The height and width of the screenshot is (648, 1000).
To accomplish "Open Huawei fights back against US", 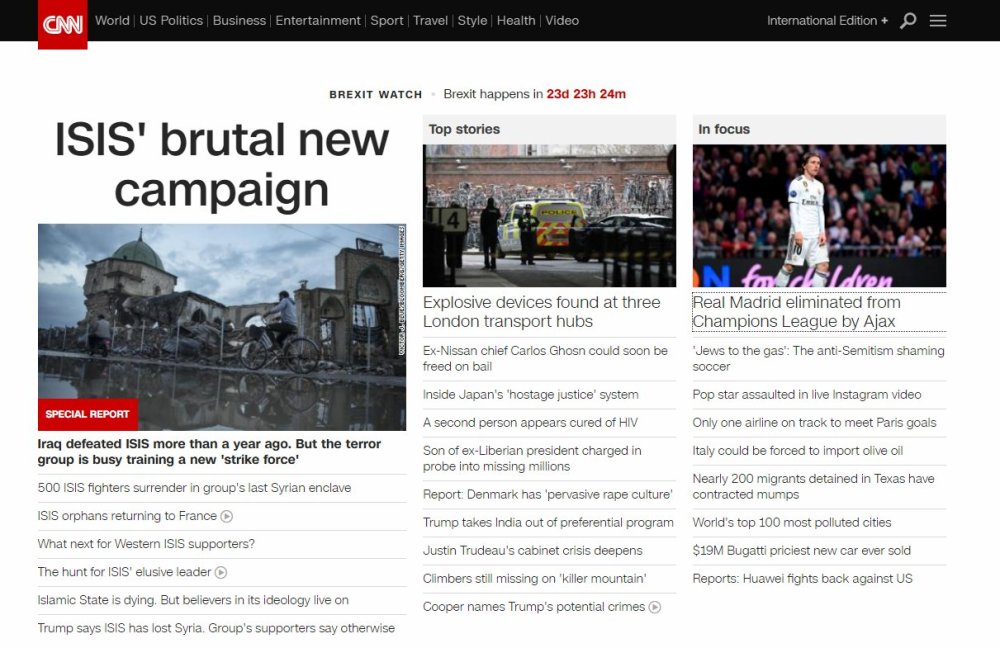I will pyautogui.click(x=802, y=579).
